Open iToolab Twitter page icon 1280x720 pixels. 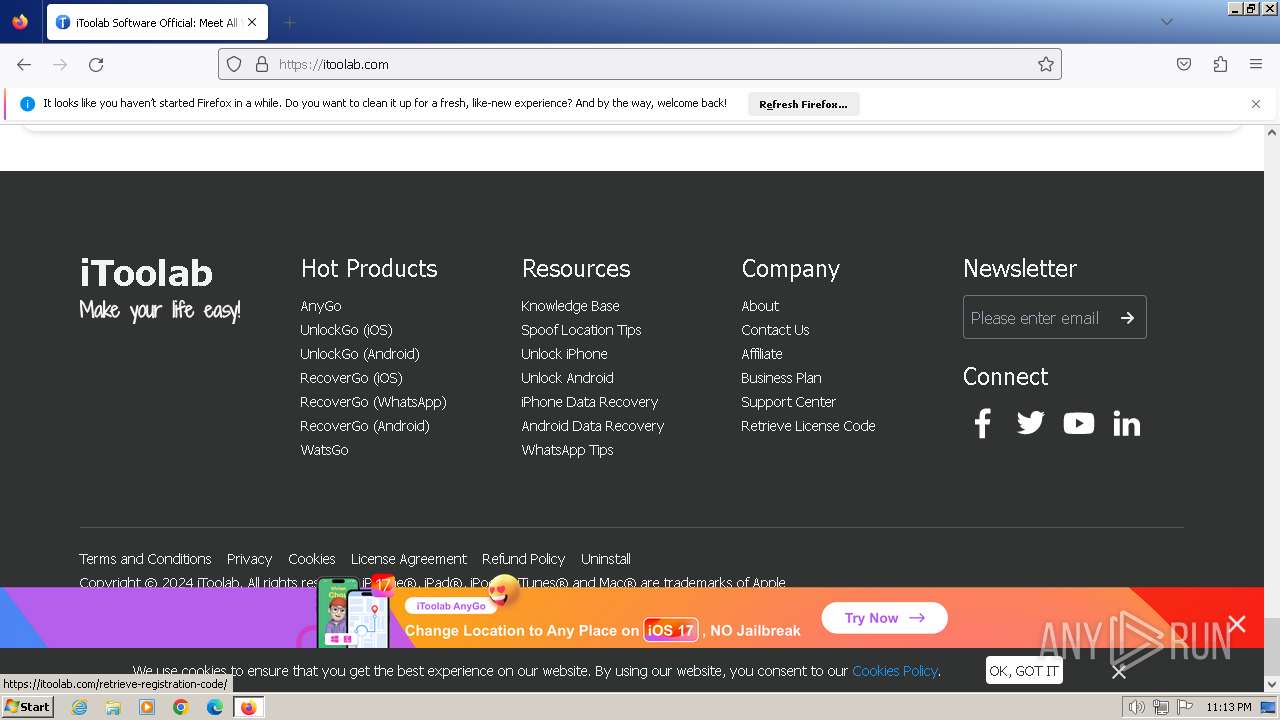pos(1030,423)
